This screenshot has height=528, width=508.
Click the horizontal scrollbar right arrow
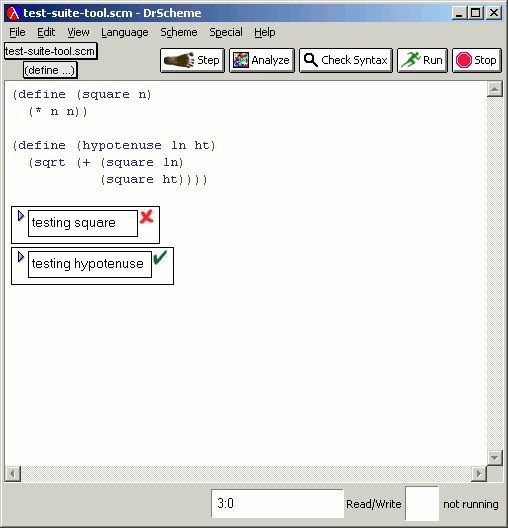(x=479, y=474)
